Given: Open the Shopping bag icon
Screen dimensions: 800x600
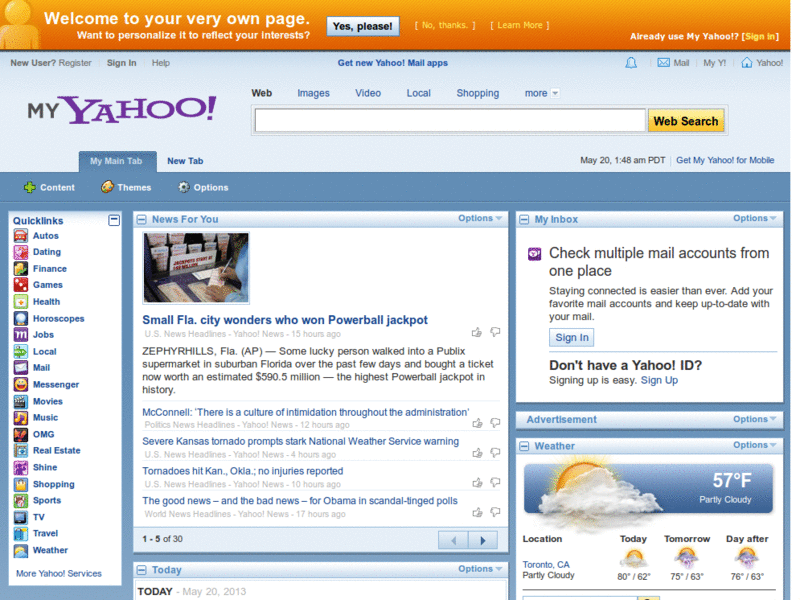Looking at the screenshot, I should (x=21, y=484).
